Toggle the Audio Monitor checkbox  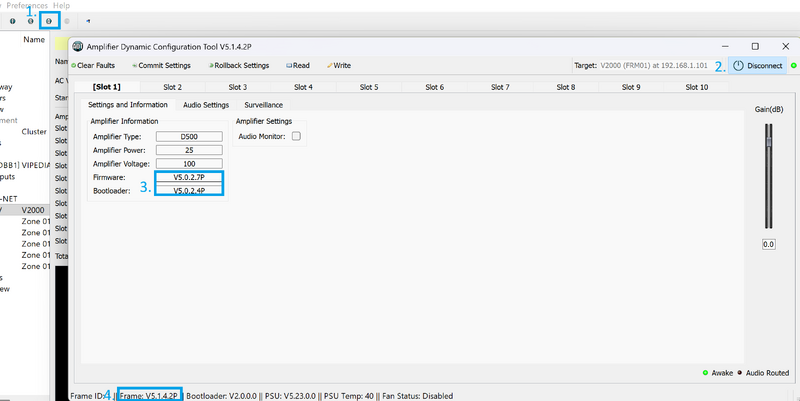296,136
